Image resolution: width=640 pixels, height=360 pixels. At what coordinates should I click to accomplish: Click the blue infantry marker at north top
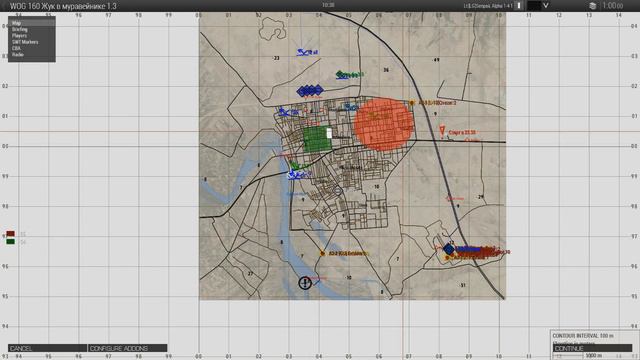pos(303,52)
